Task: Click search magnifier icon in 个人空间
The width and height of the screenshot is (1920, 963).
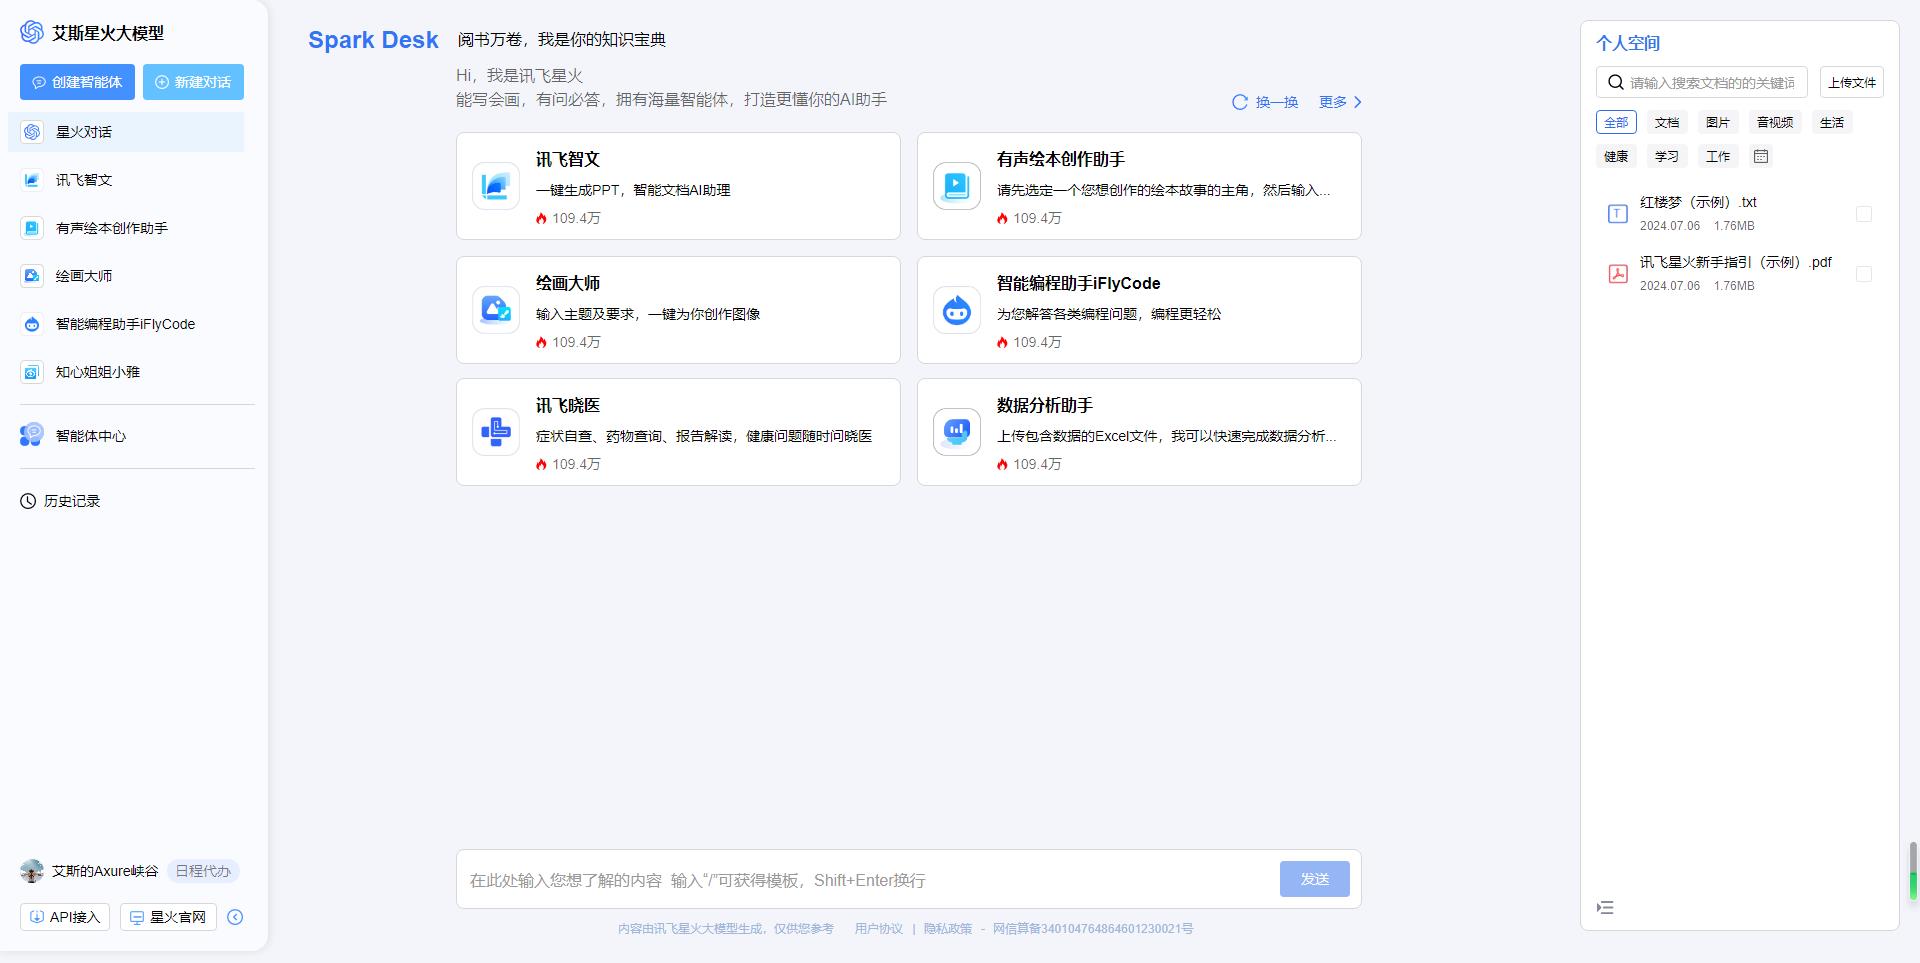Action: [x=1616, y=82]
